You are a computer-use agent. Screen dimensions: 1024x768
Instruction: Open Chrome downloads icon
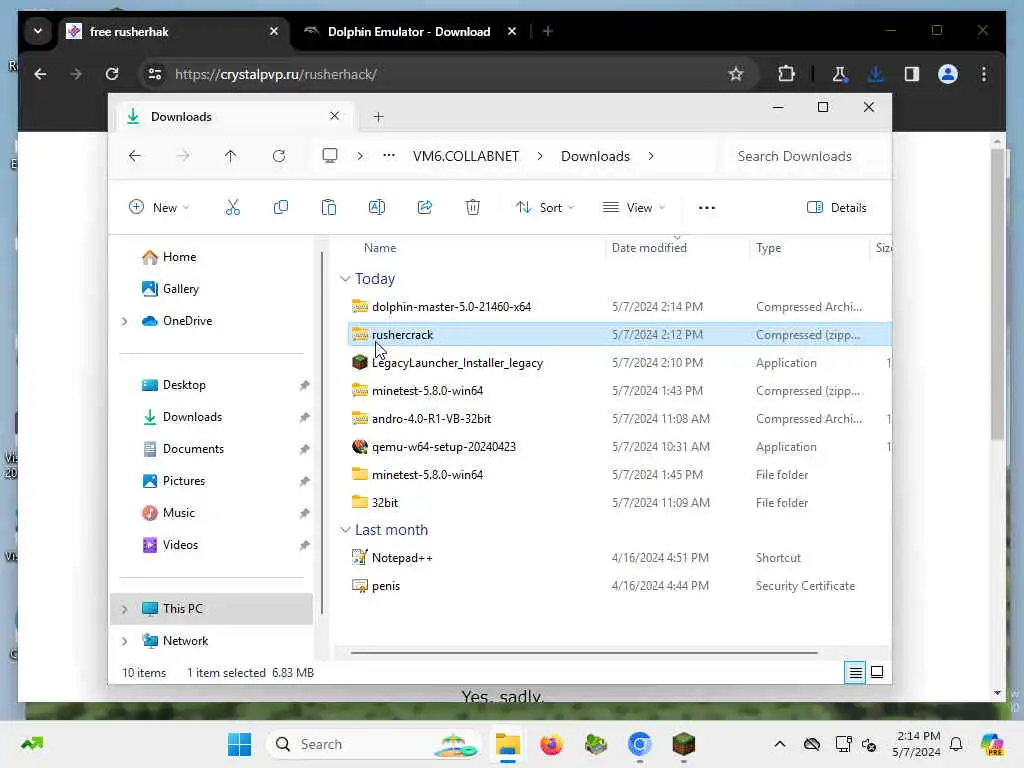point(876,74)
